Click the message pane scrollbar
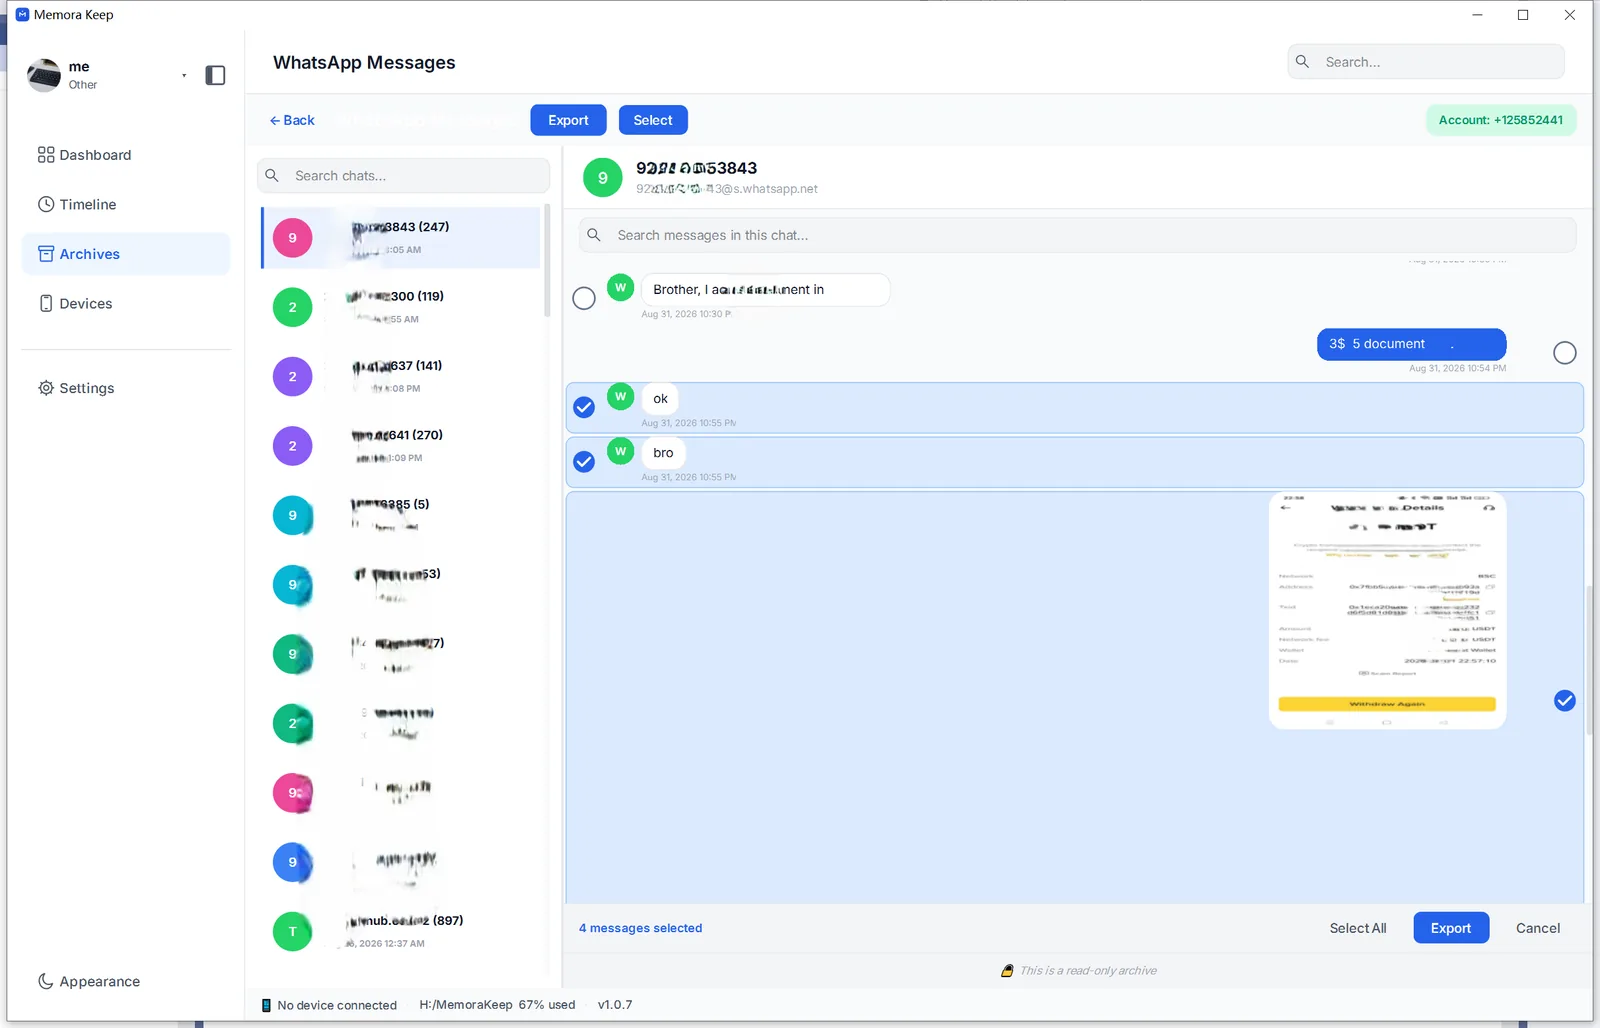This screenshot has height=1028, width=1600. click(x=1589, y=660)
